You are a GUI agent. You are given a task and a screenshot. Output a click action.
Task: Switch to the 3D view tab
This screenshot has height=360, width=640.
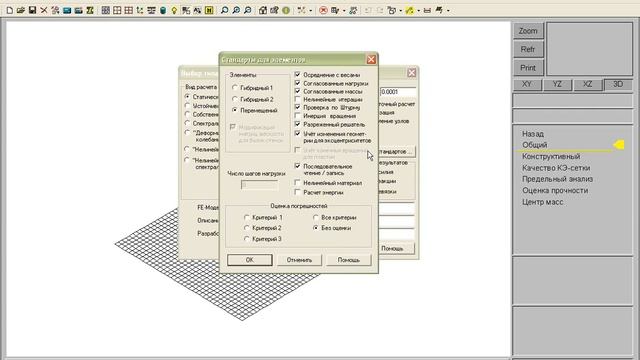[618, 84]
